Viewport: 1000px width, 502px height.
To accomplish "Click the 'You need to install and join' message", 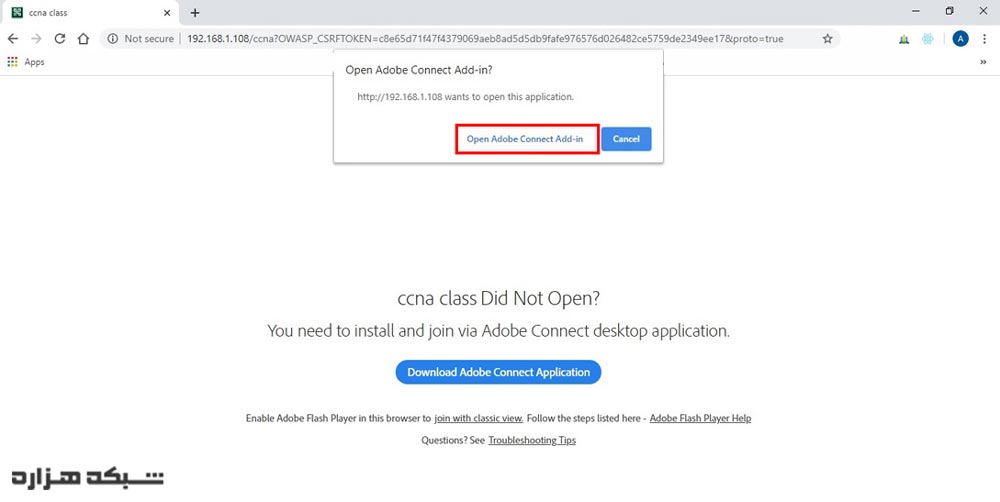I will 498,331.
